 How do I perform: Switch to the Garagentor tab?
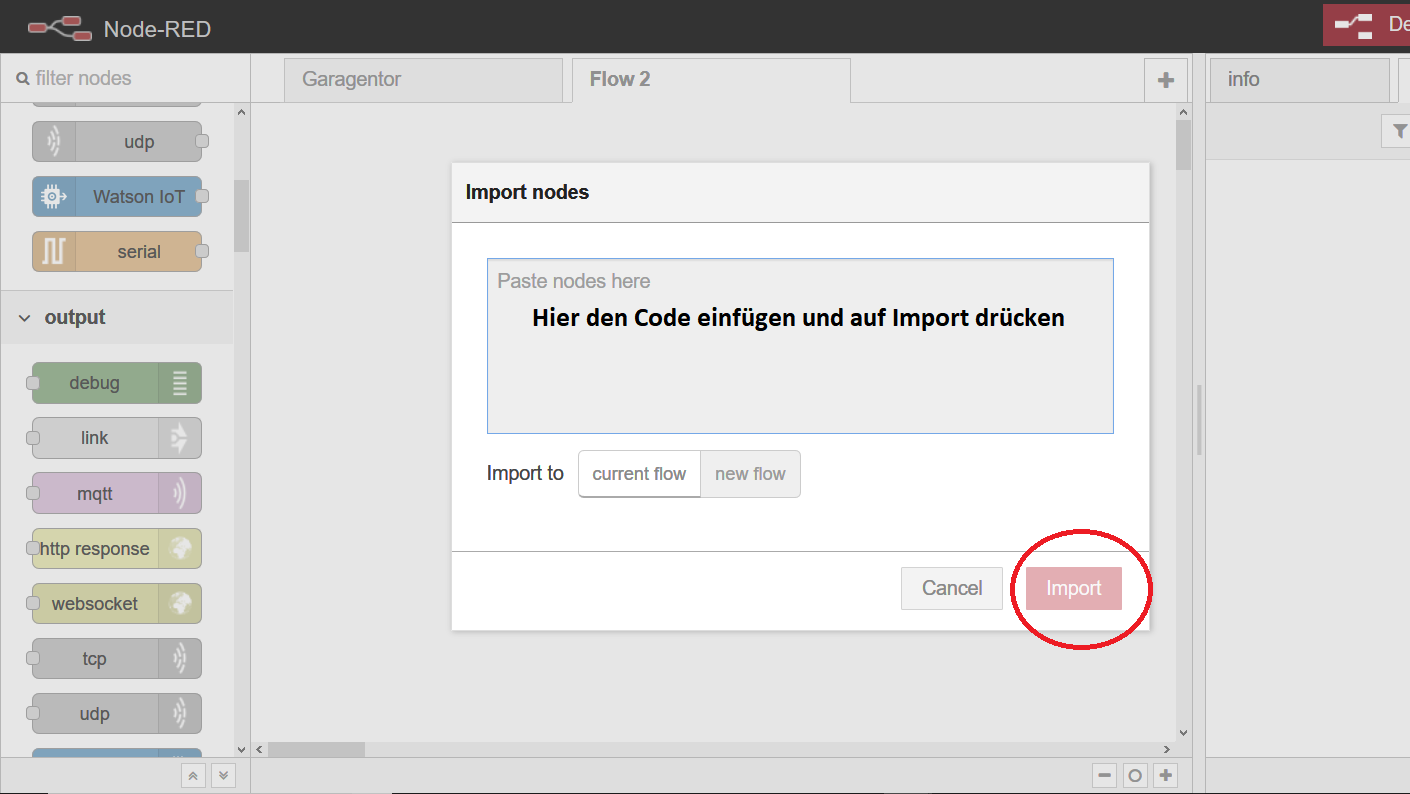point(422,80)
